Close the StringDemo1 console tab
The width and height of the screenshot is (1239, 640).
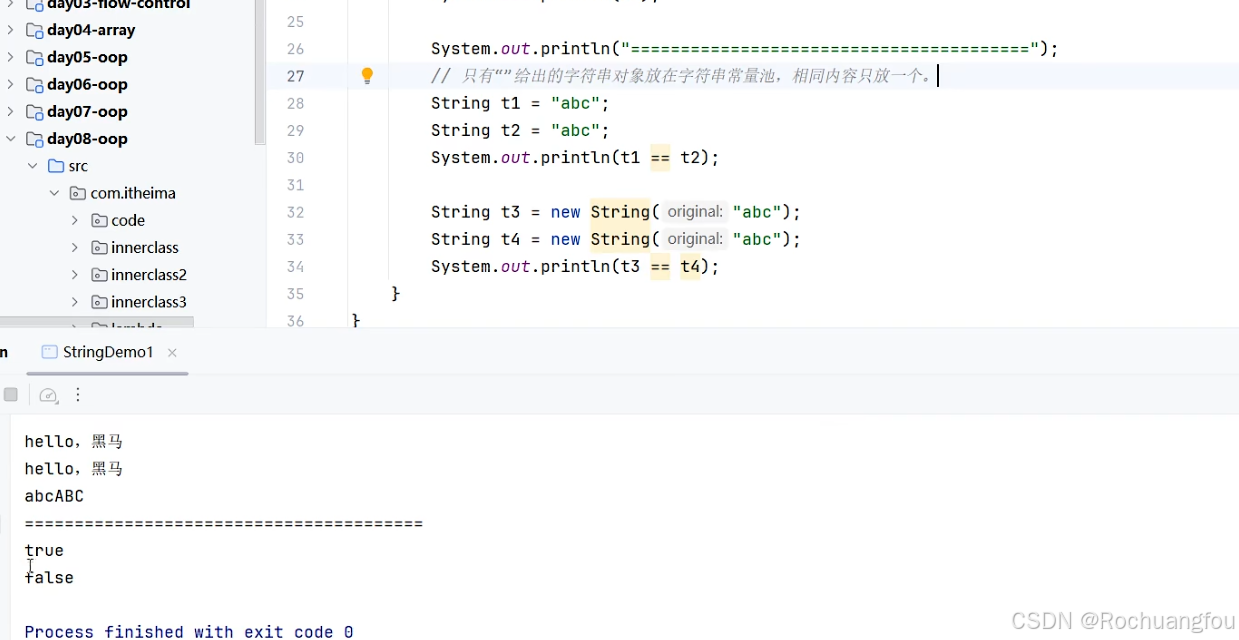(170, 352)
